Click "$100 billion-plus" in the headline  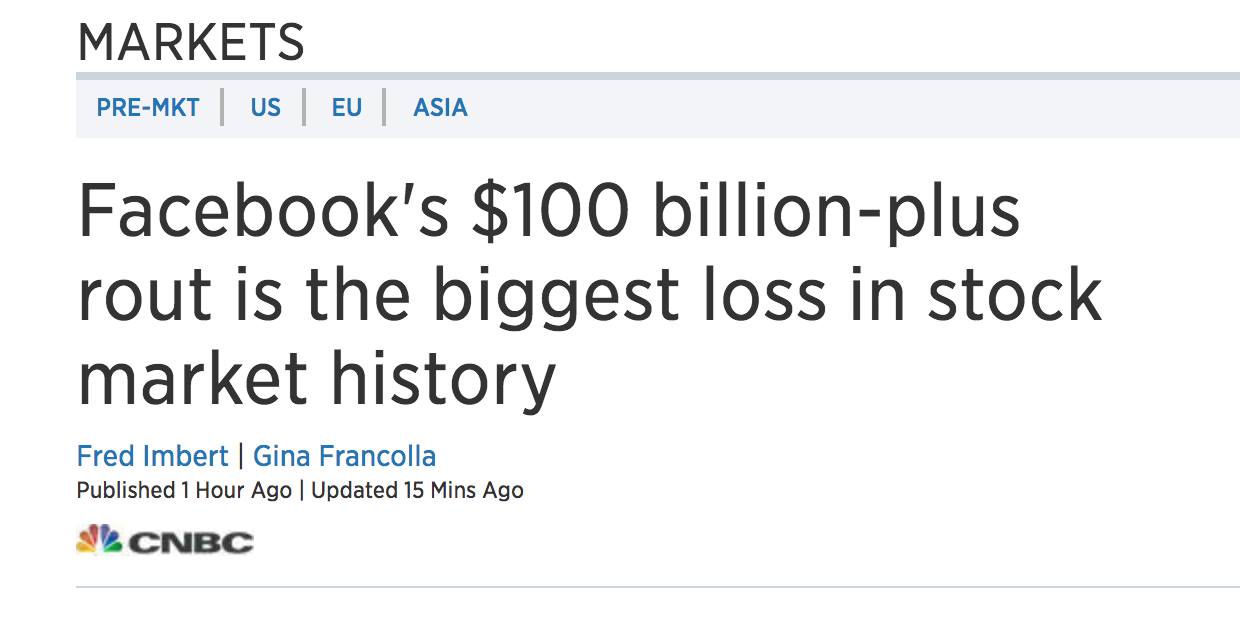[745, 213]
